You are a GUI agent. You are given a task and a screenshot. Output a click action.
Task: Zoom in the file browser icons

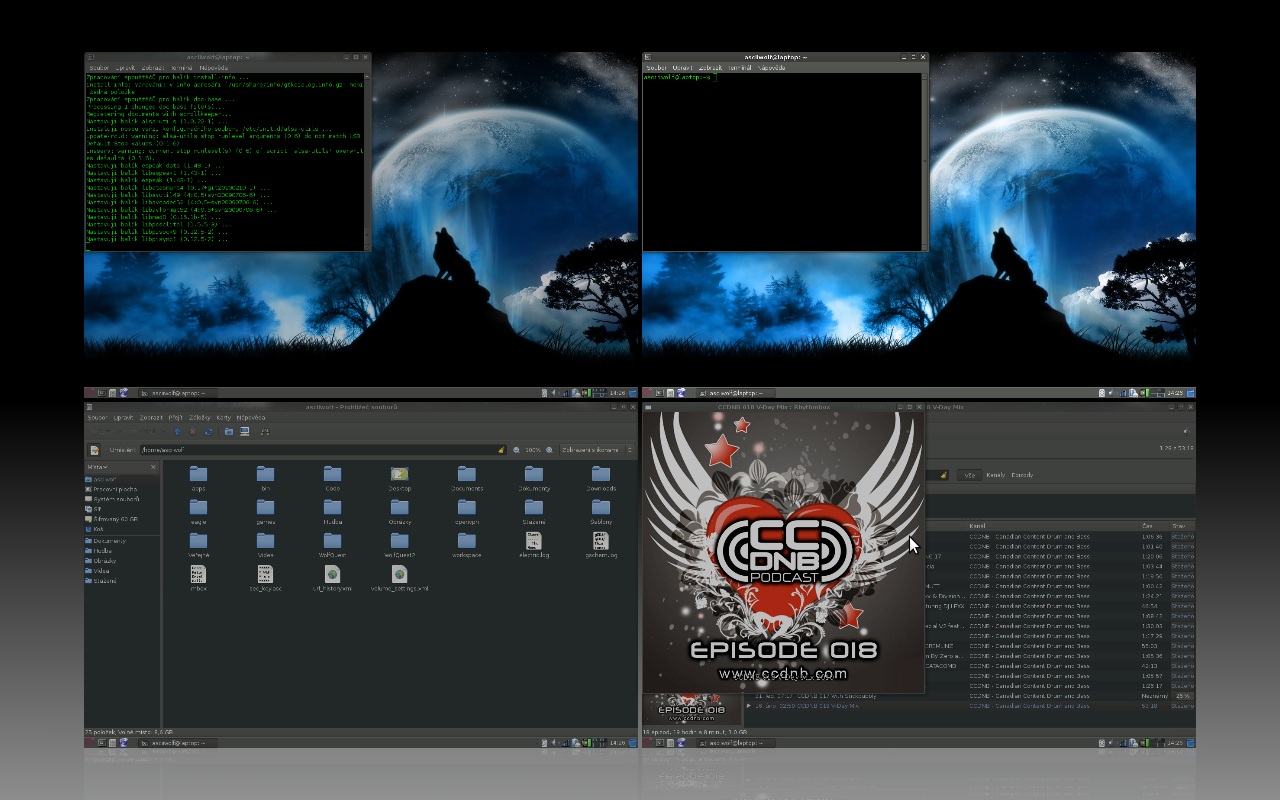point(549,450)
